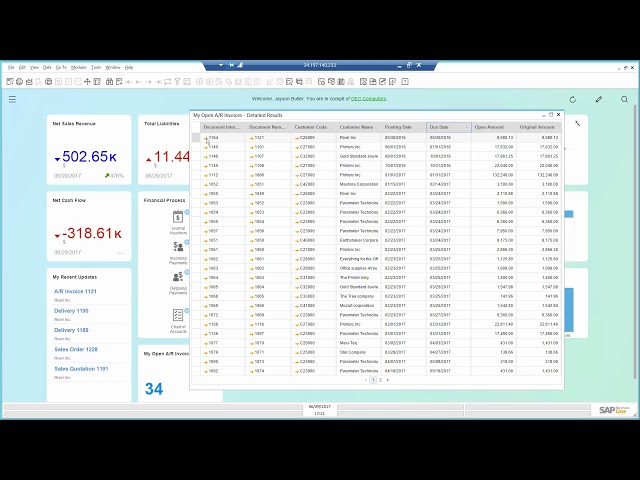This screenshot has width=640, height=480.
Task: Open Chart of Accounts in Financial Process
Action: 178,322
